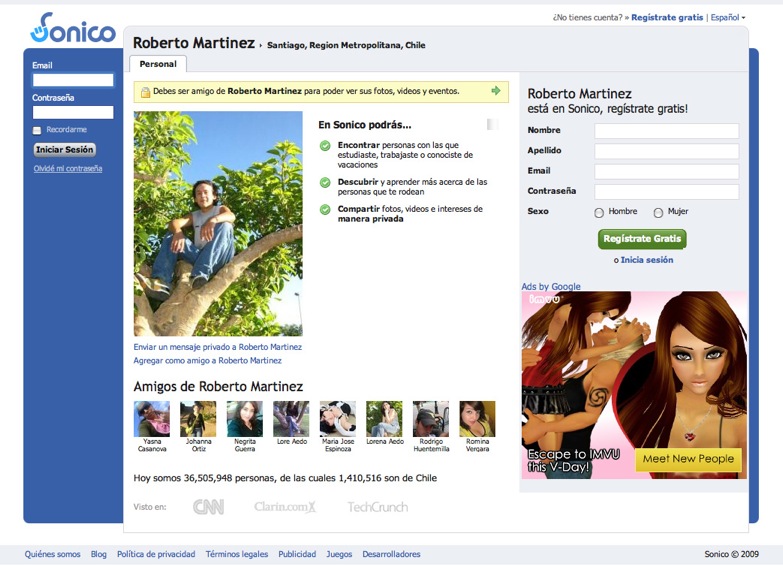
Task: Click the lock icon in friend notice
Action: tap(145, 92)
